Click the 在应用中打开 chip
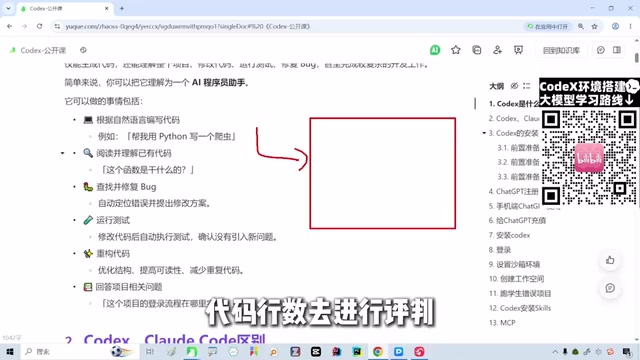Image resolution: width=640 pixels, height=360 pixels. pos(548,27)
